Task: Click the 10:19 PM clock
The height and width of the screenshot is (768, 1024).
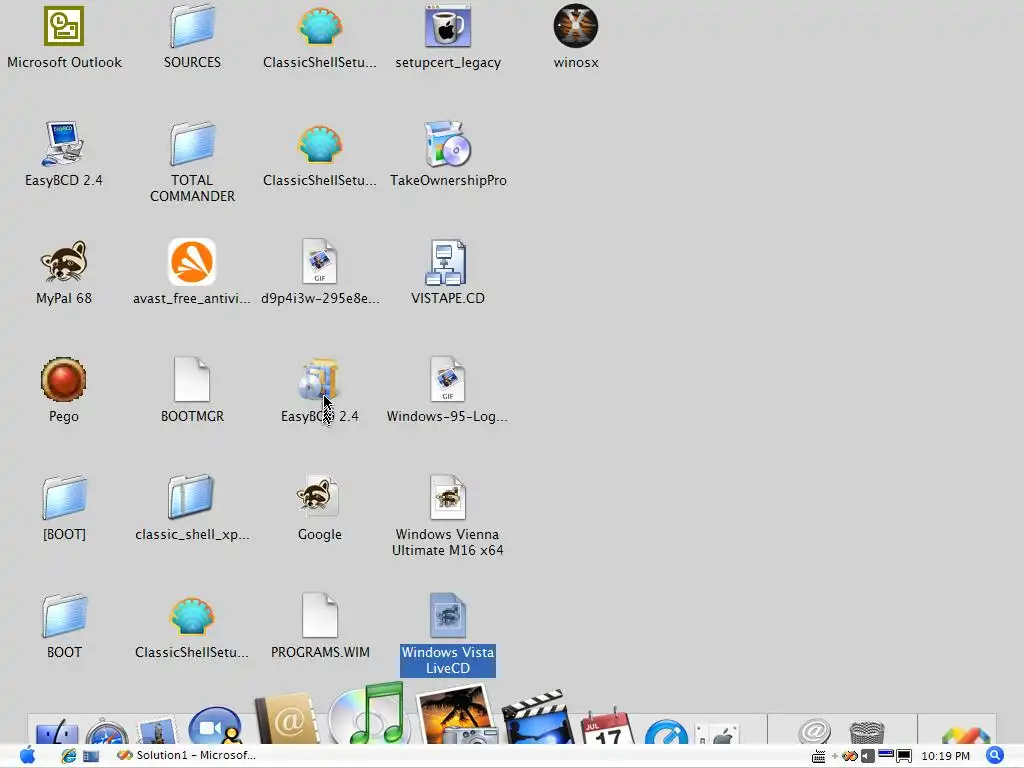Action: 945,756
